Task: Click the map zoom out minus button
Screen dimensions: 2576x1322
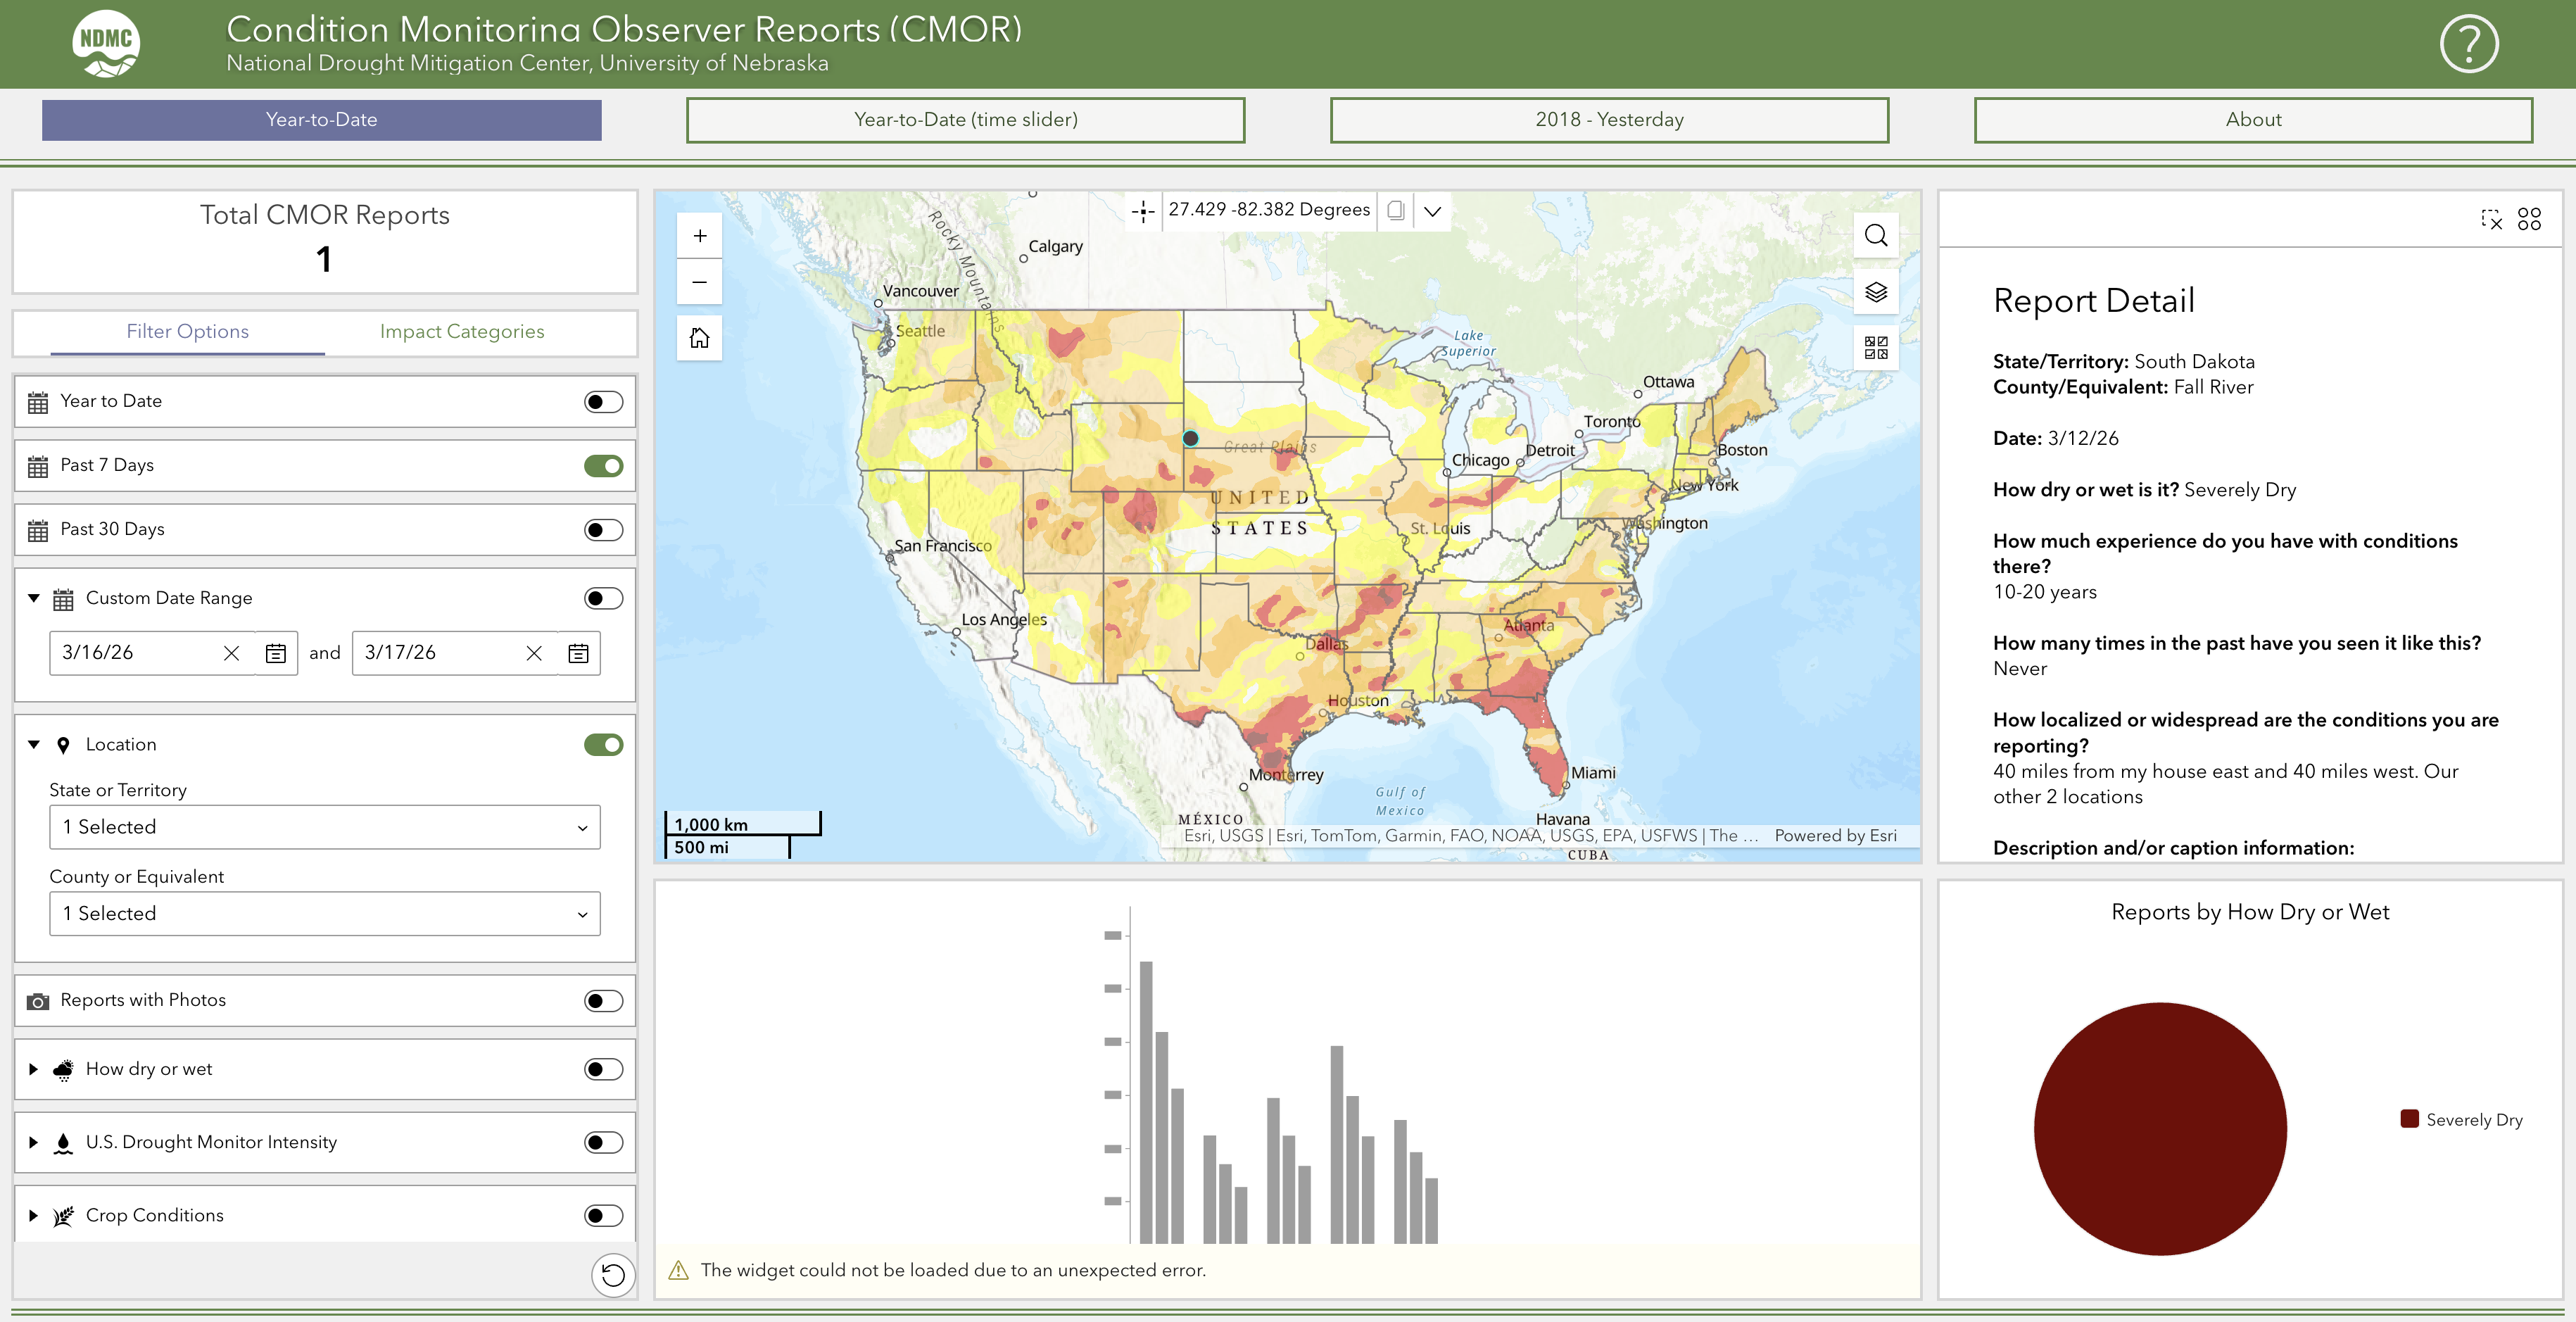Action: (x=699, y=282)
